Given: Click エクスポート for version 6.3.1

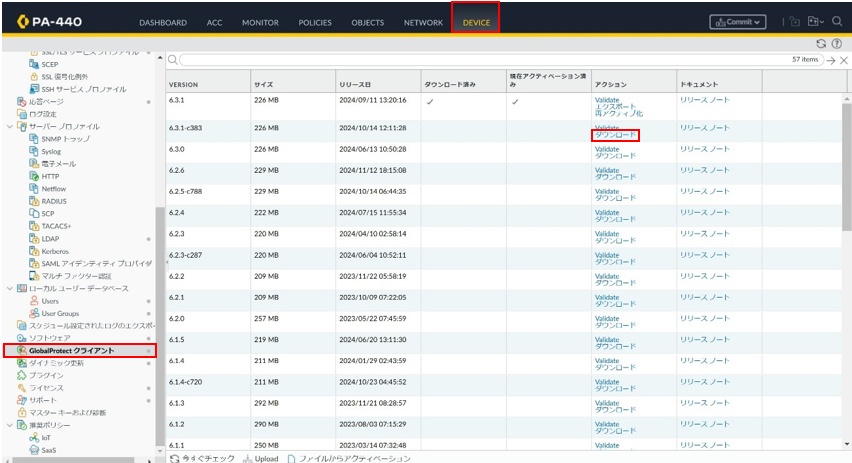Looking at the screenshot, I should pyautogui.click(x=615, y=107).
